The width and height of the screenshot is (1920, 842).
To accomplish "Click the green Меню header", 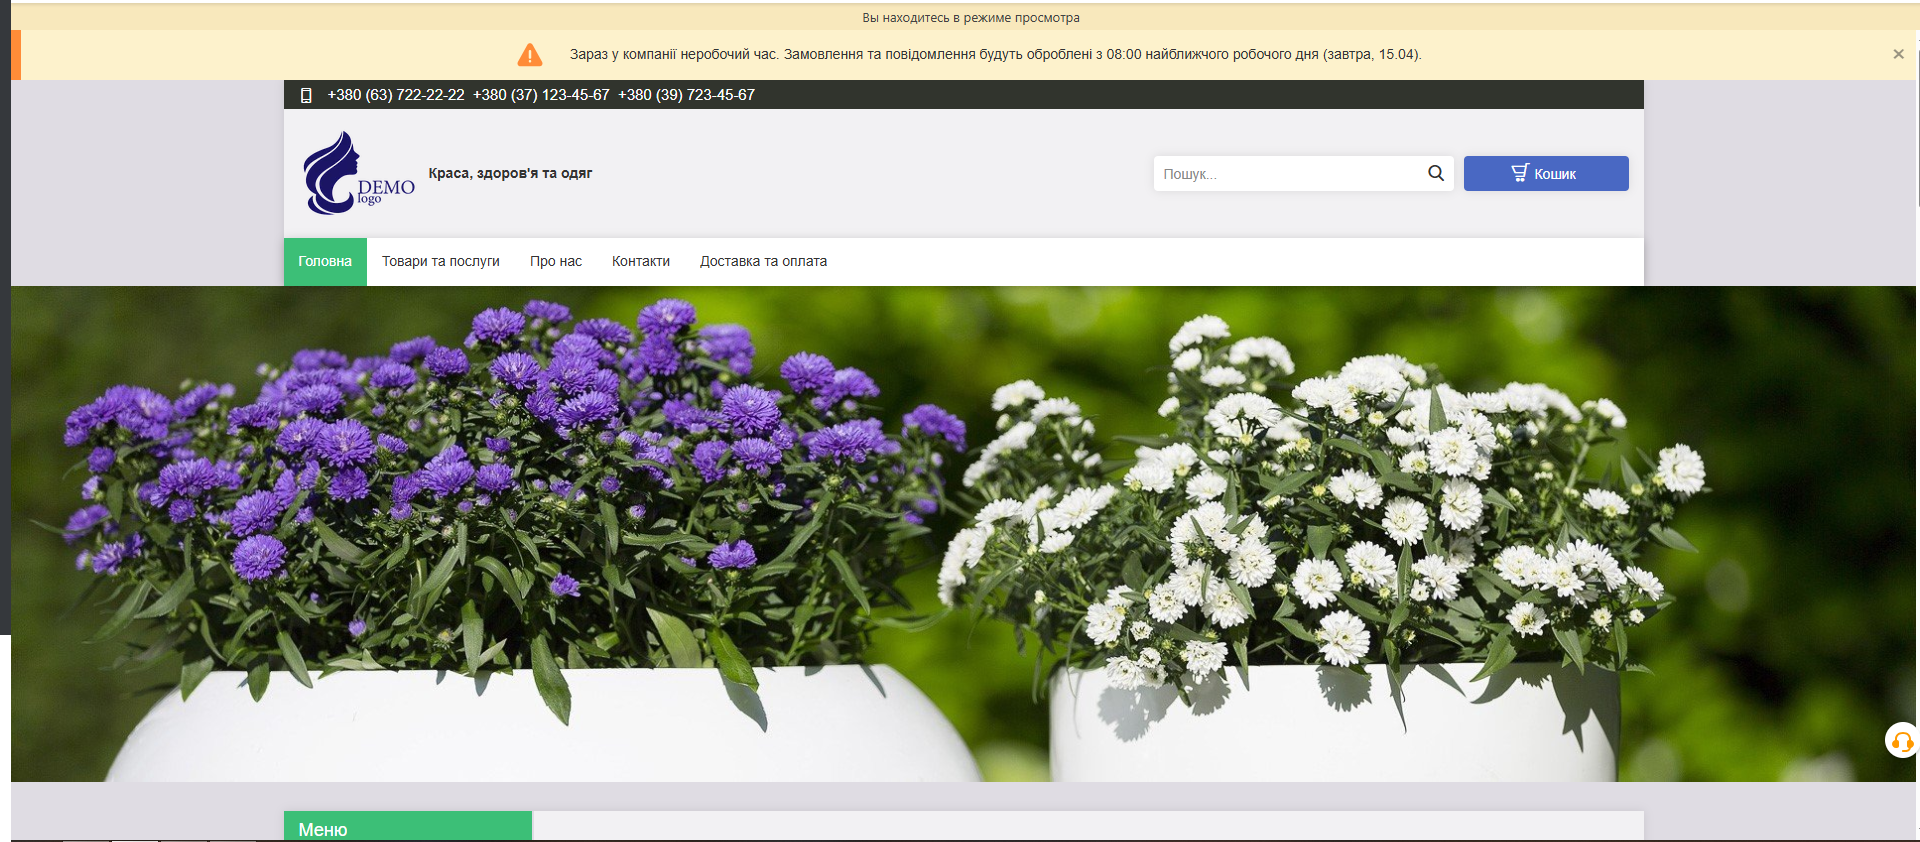I will (407, 827).
